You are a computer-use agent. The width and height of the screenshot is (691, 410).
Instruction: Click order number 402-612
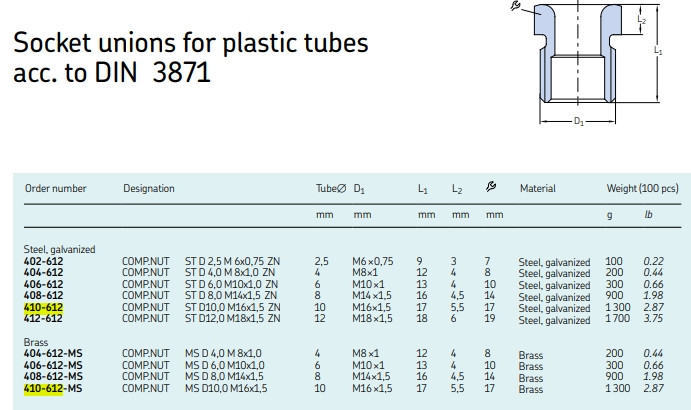tap(43, 261)
